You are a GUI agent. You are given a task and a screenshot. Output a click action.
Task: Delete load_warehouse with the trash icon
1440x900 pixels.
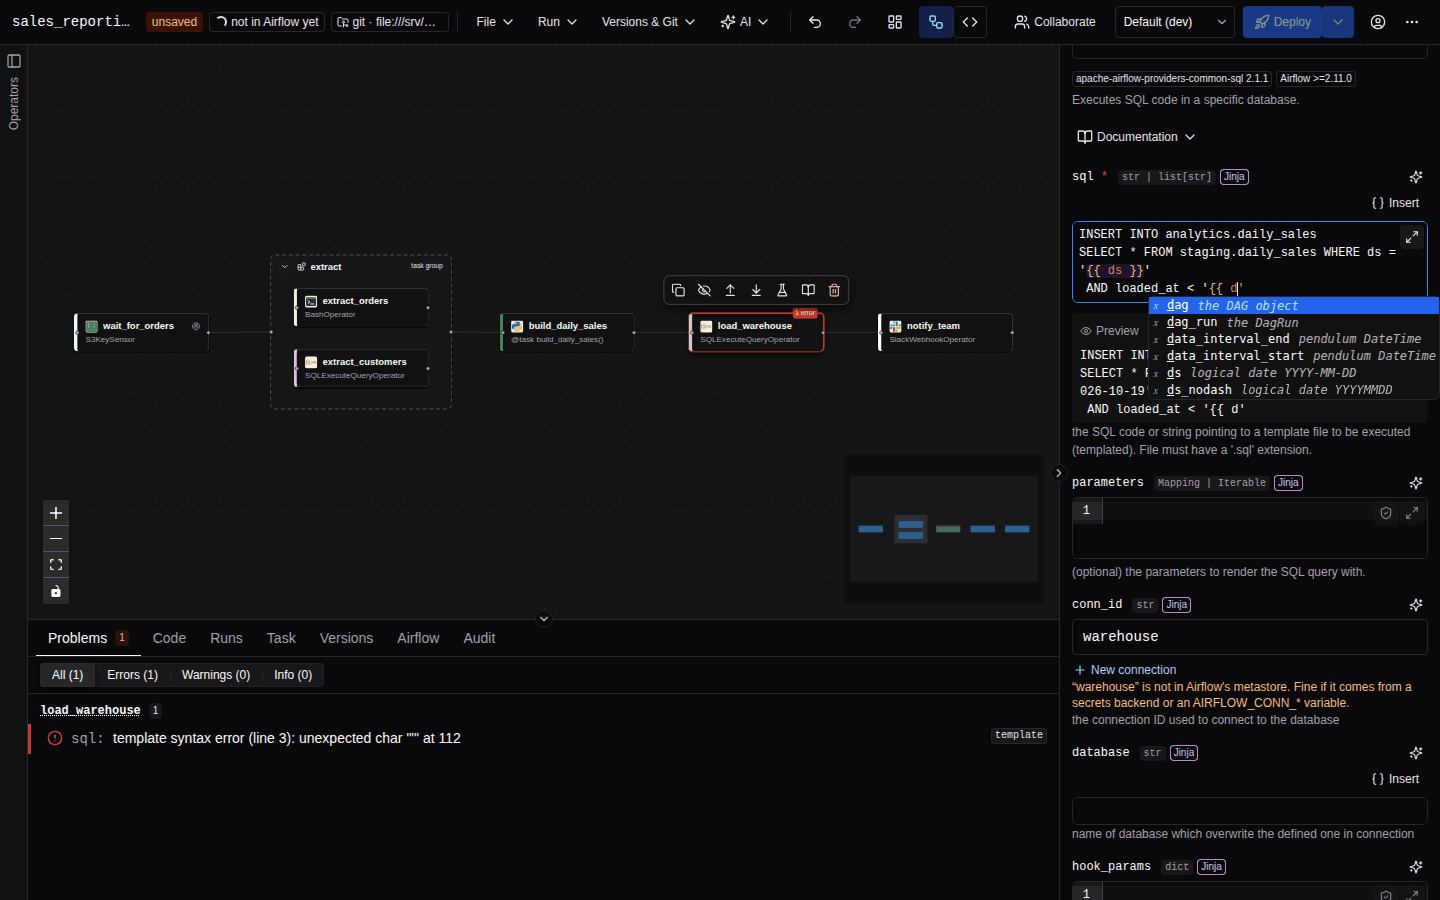pyautogui.click(x=834, y=290)
